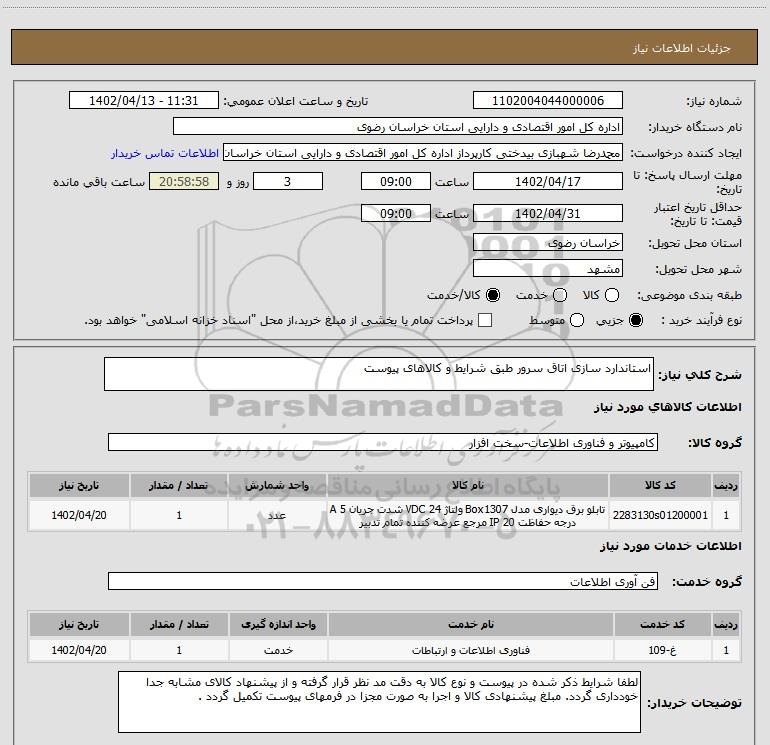Click the واحد اندازه گیری column header

pyautogui.click(x=278, y=624)
